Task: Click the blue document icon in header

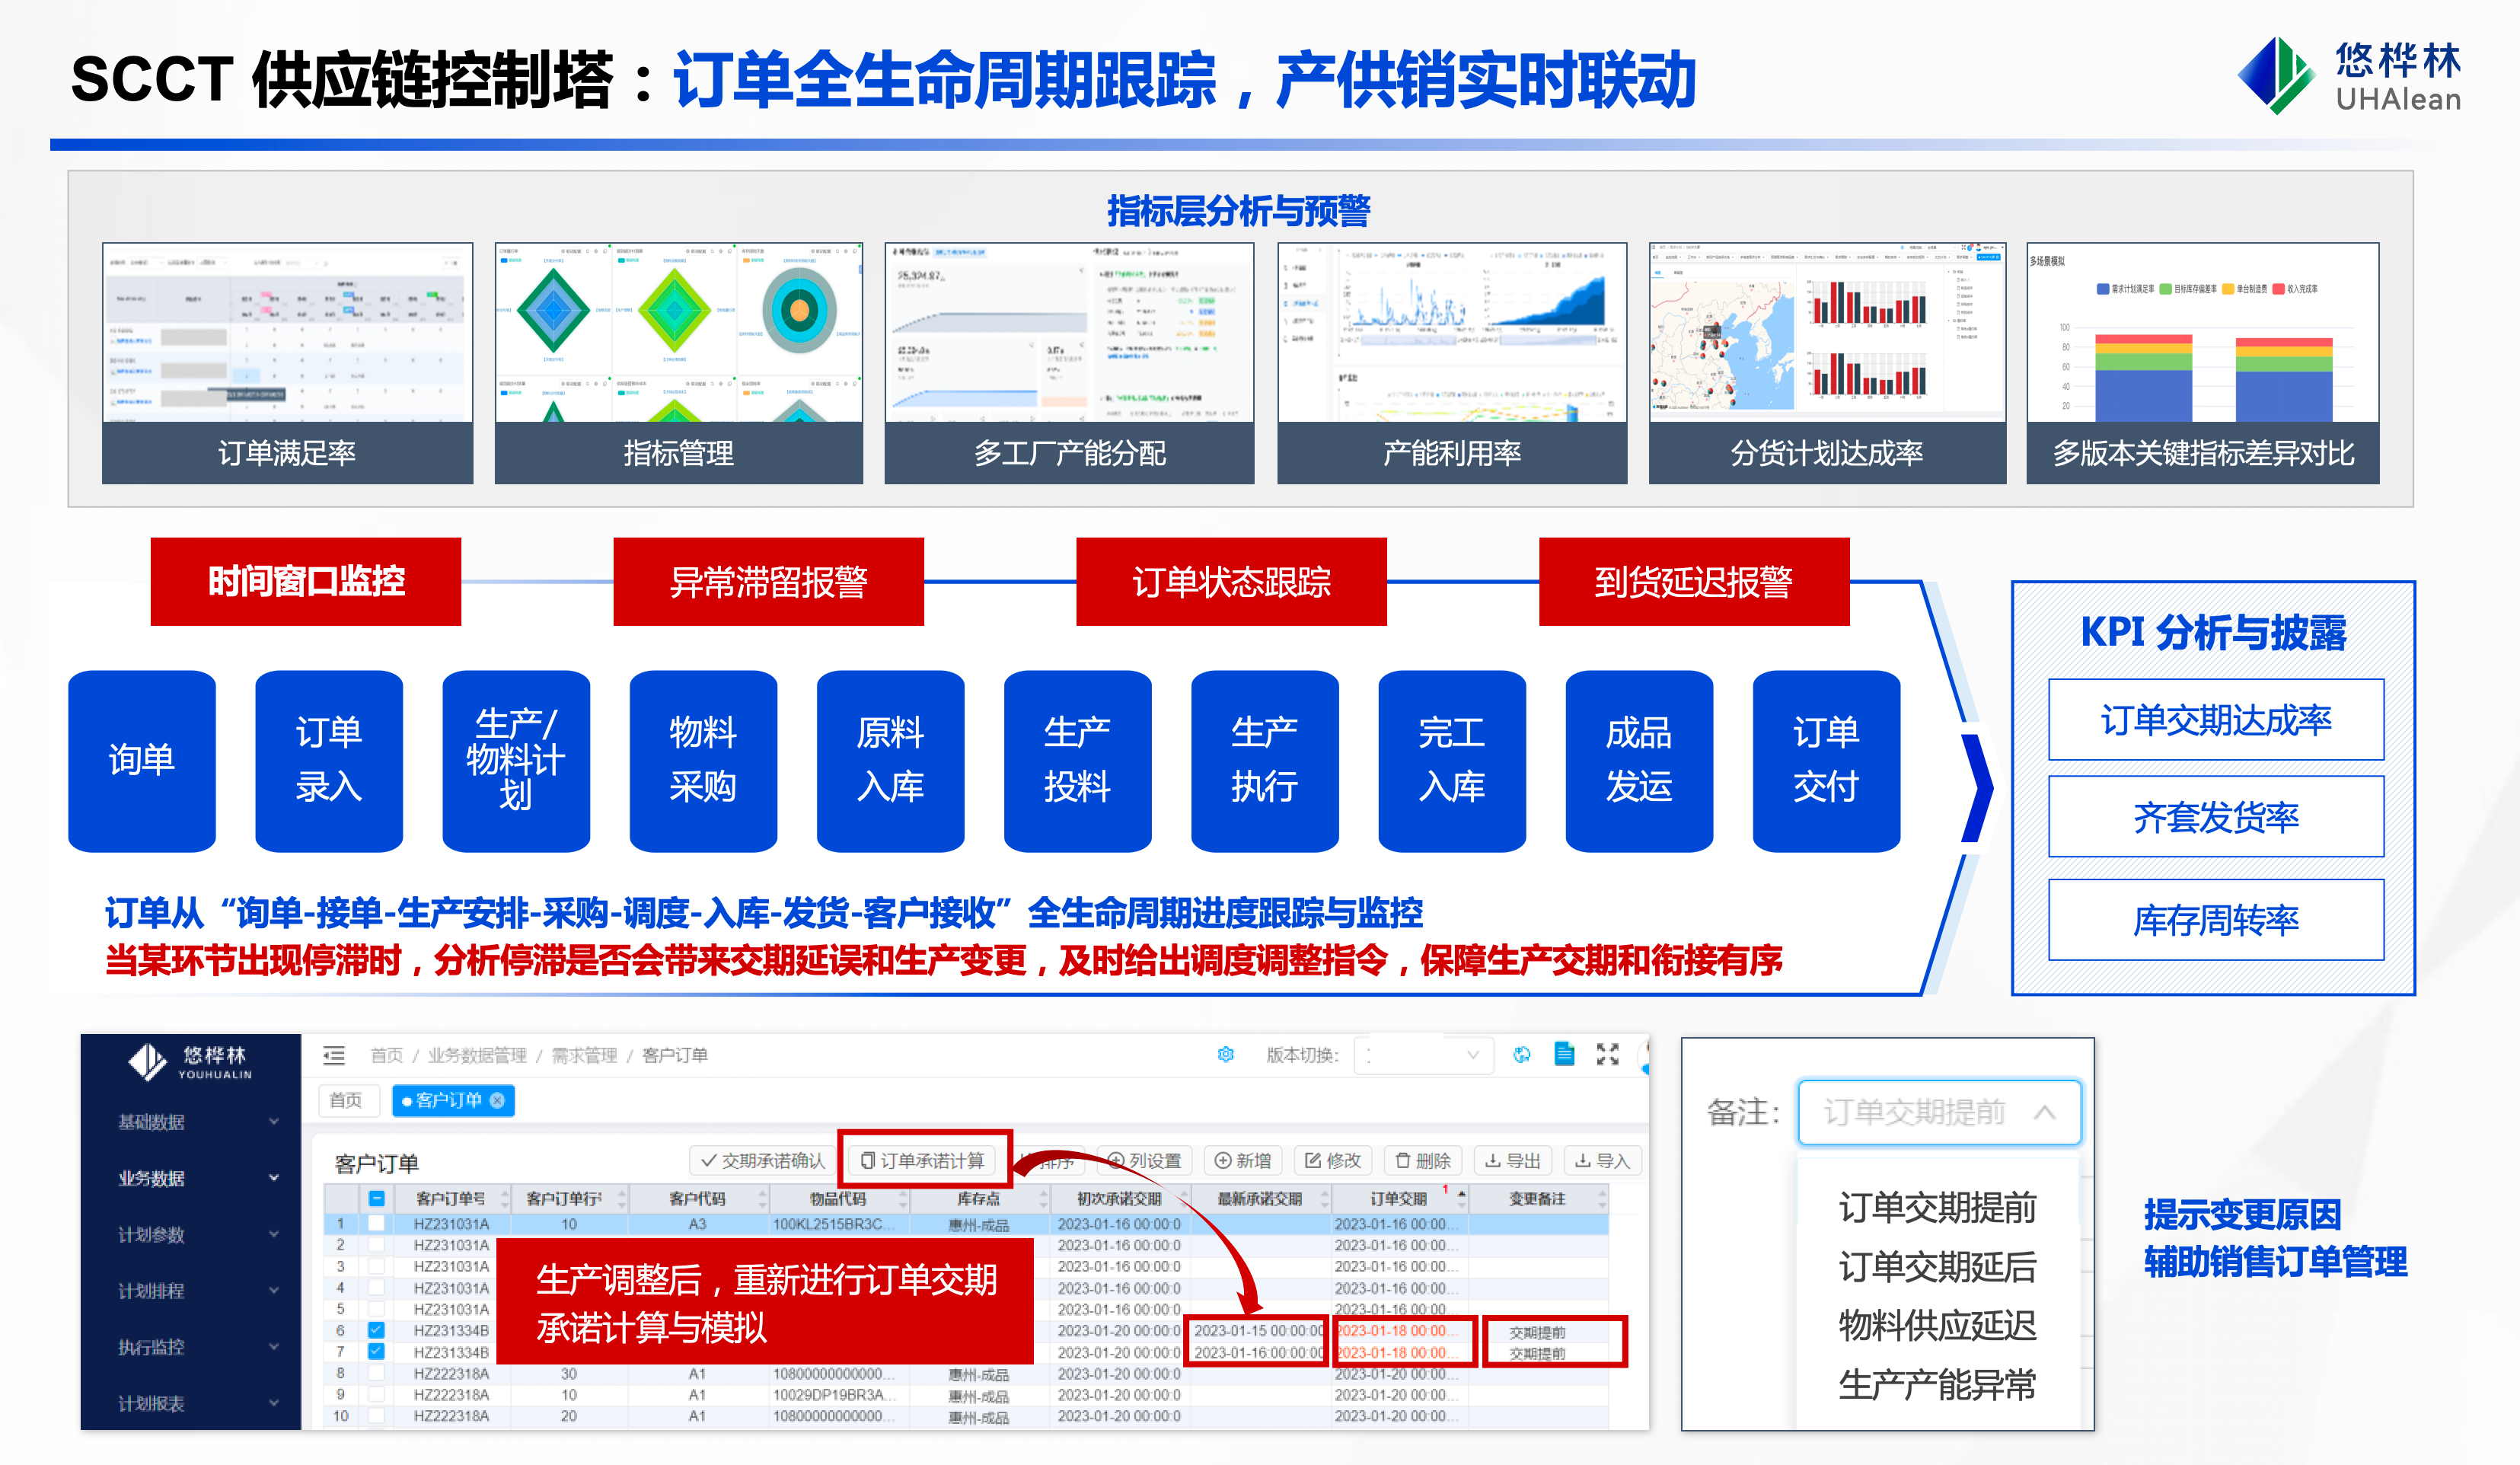Action: [1564, 1054]
